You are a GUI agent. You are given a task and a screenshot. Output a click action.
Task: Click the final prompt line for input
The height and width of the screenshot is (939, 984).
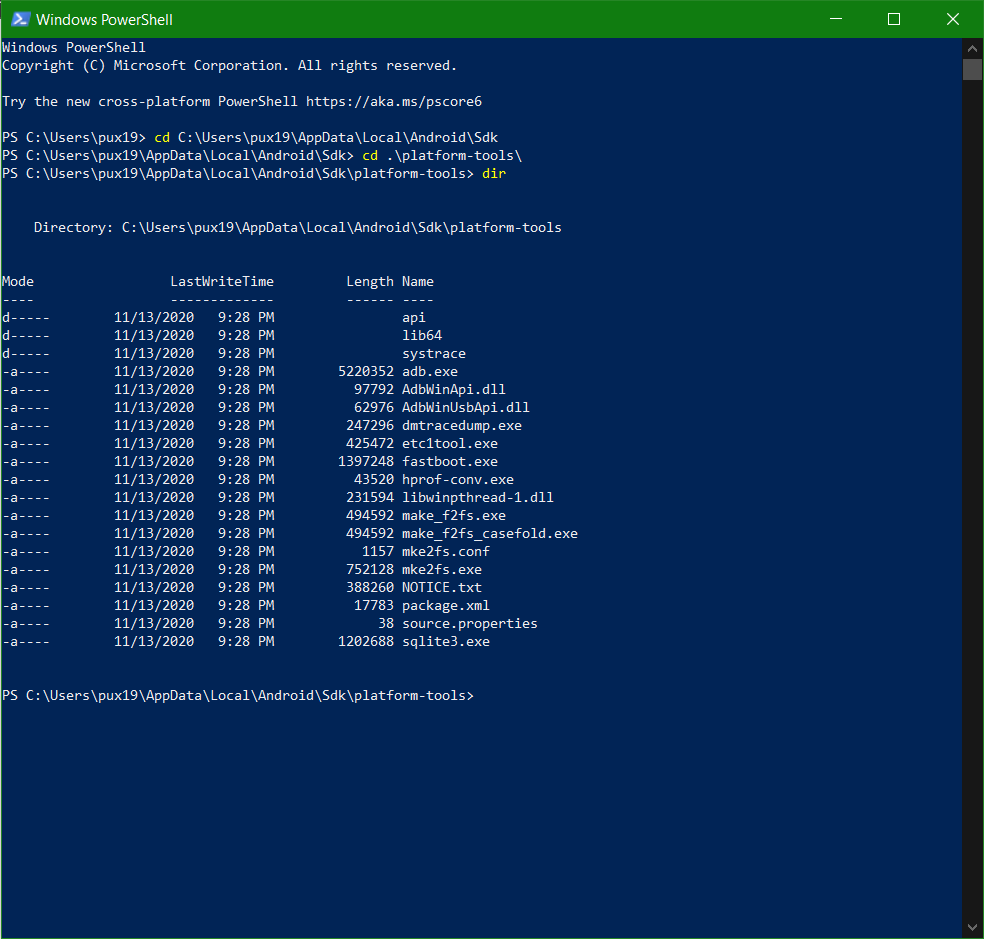[x=238, y=695]
